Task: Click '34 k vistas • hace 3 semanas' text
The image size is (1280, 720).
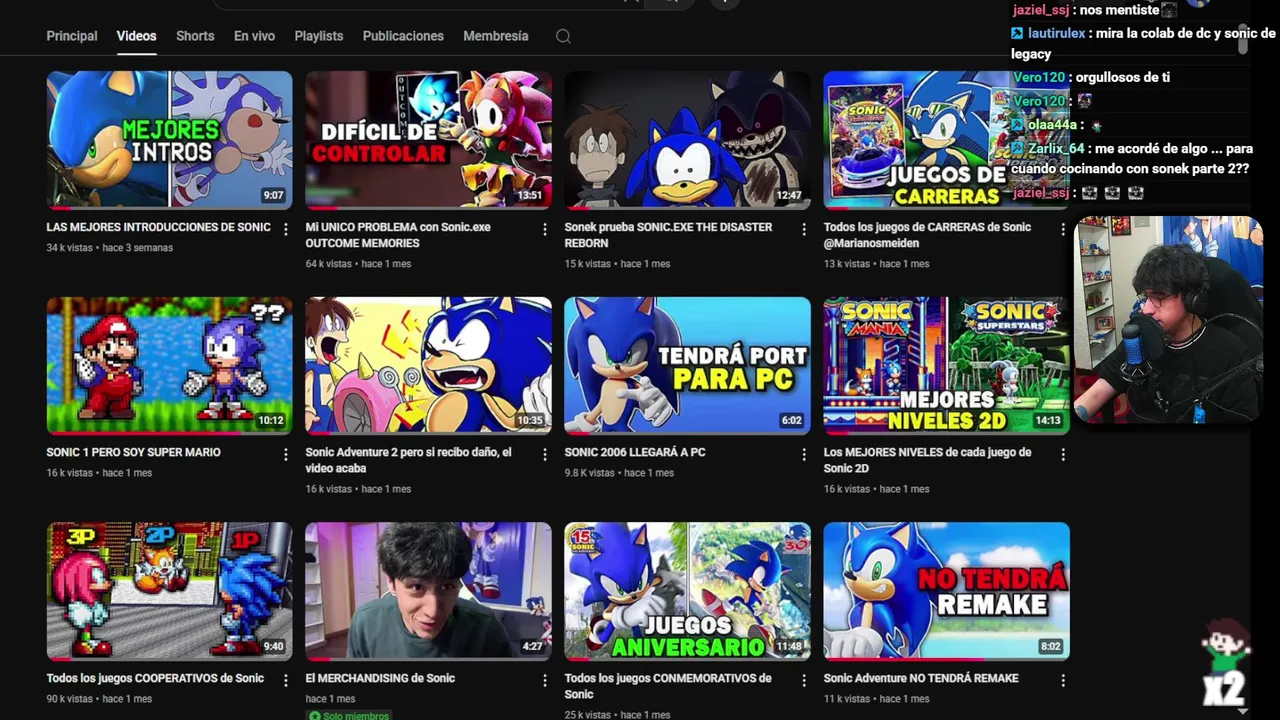Action: click(109, 248)
